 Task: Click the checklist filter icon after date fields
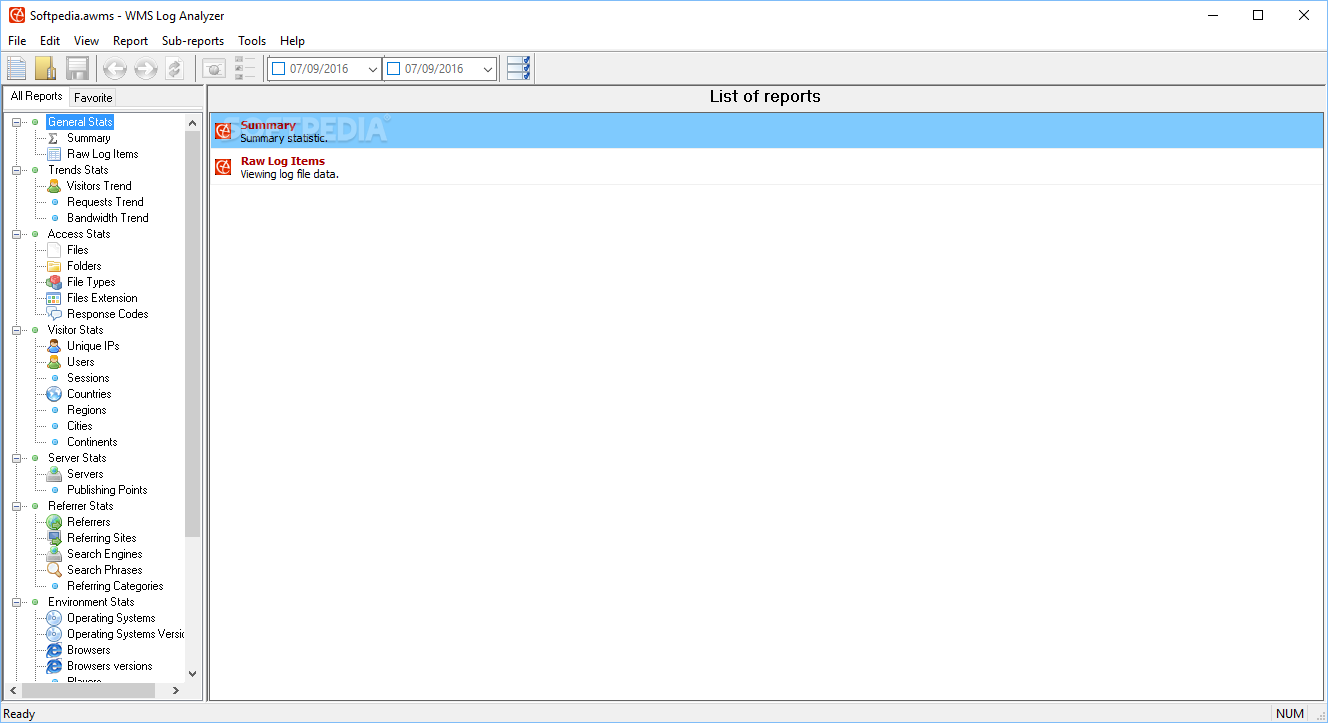pyautogui.click(x=519, y=69)
